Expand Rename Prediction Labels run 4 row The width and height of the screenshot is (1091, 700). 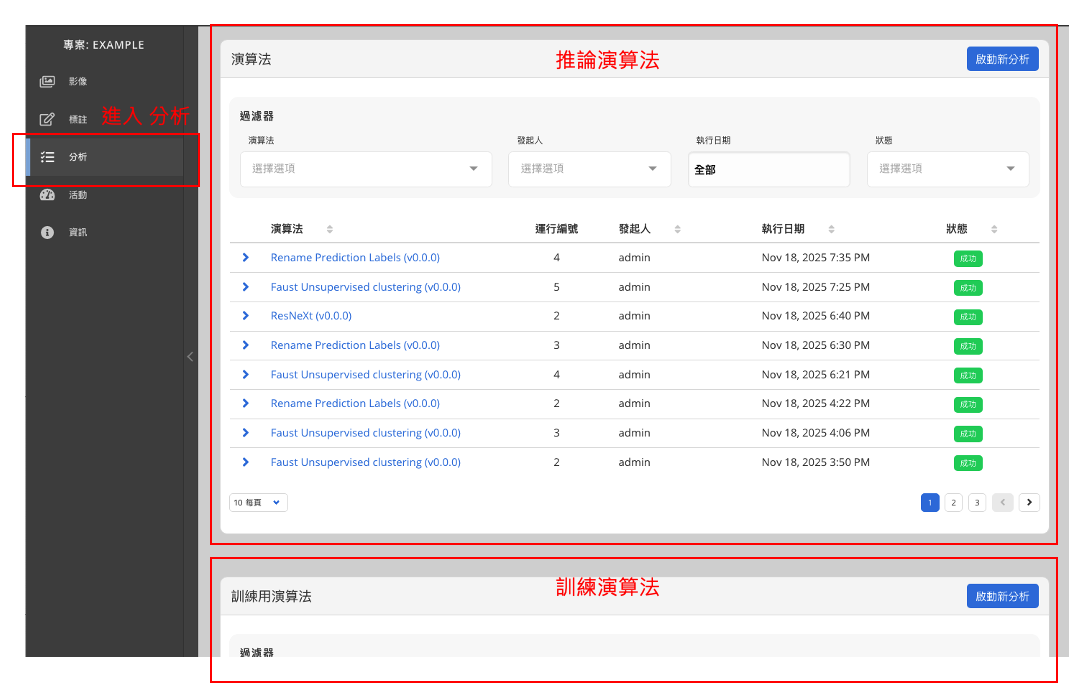click(245, 258)
